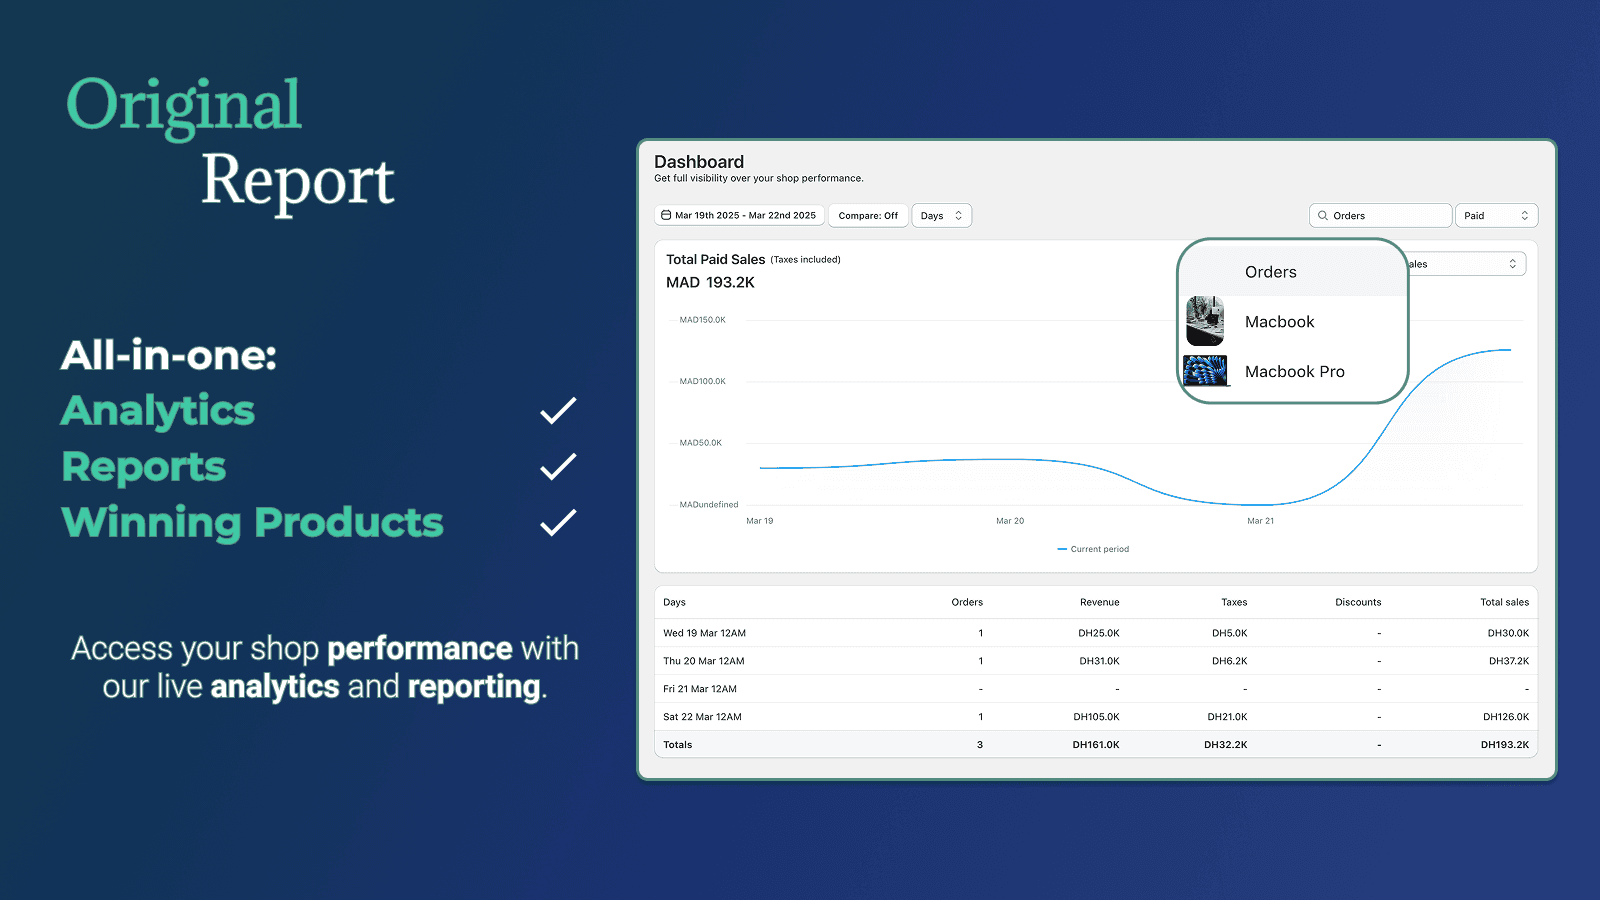Choose Orders heading in the popup list
The image size is (1600, 900).
(x=1270, y=272)
